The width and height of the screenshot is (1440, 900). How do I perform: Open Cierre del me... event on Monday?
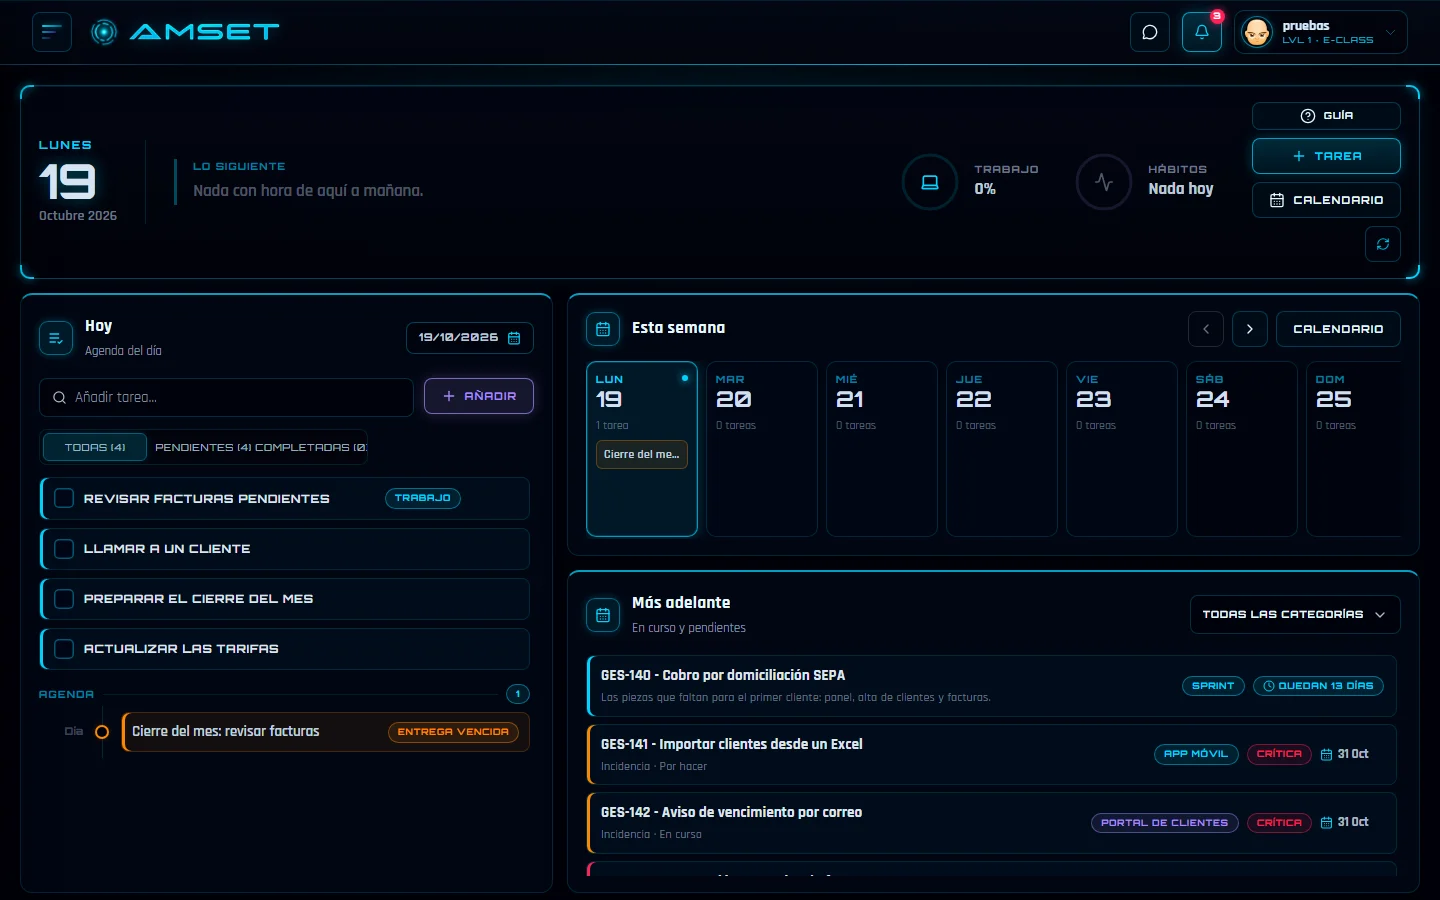point(642,454)
